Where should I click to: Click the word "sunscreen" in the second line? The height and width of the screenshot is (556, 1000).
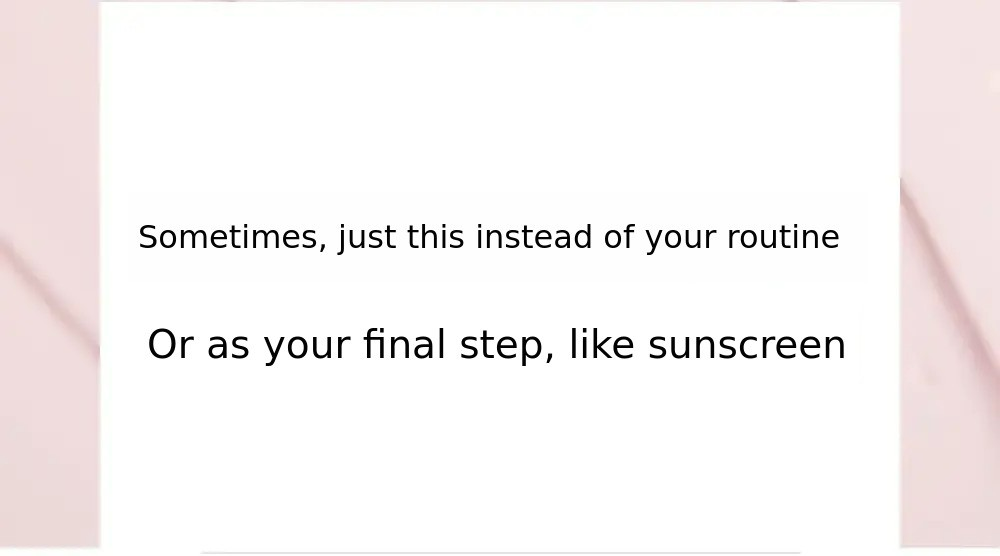746,346
